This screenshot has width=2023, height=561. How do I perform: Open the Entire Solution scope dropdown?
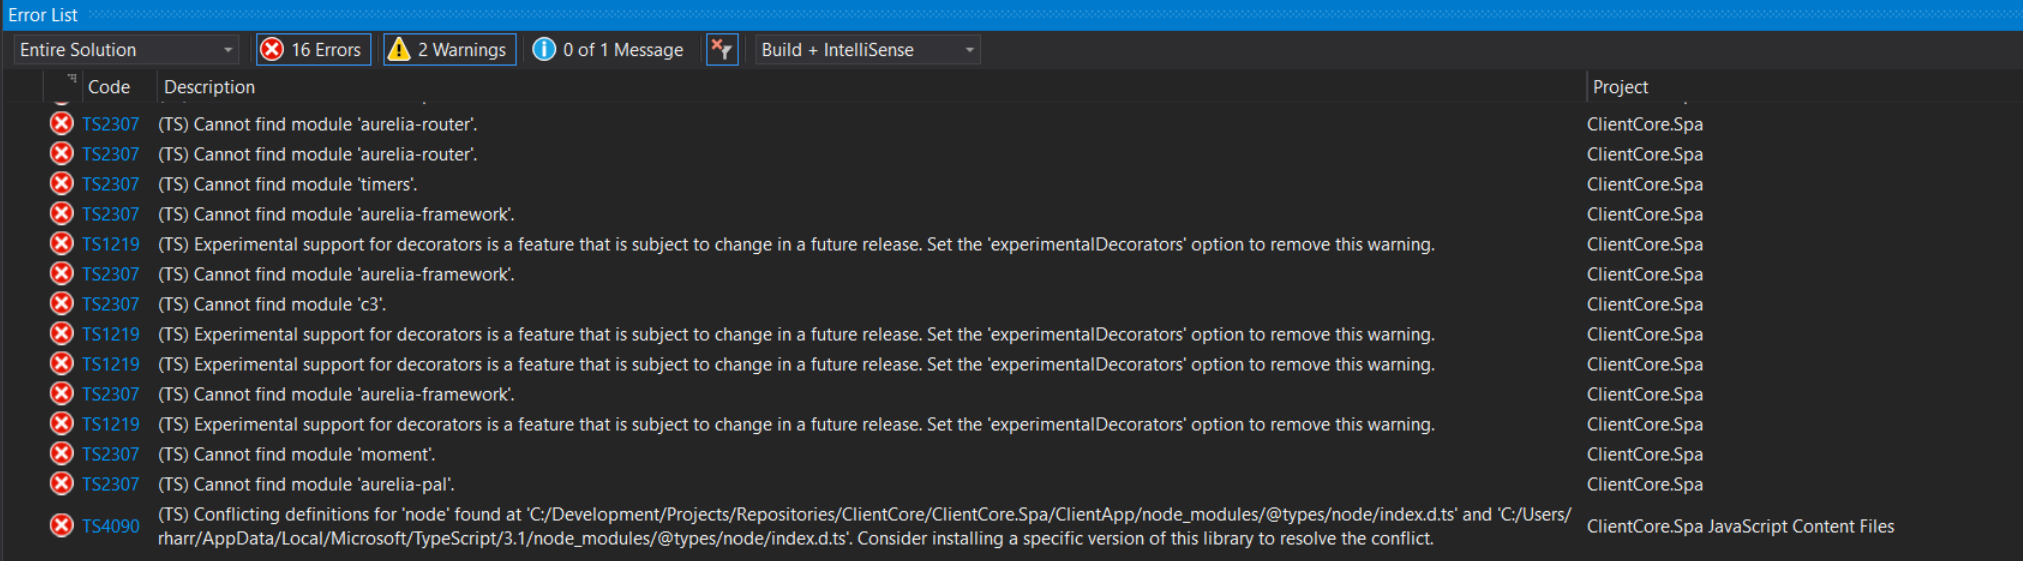point(126,50)
